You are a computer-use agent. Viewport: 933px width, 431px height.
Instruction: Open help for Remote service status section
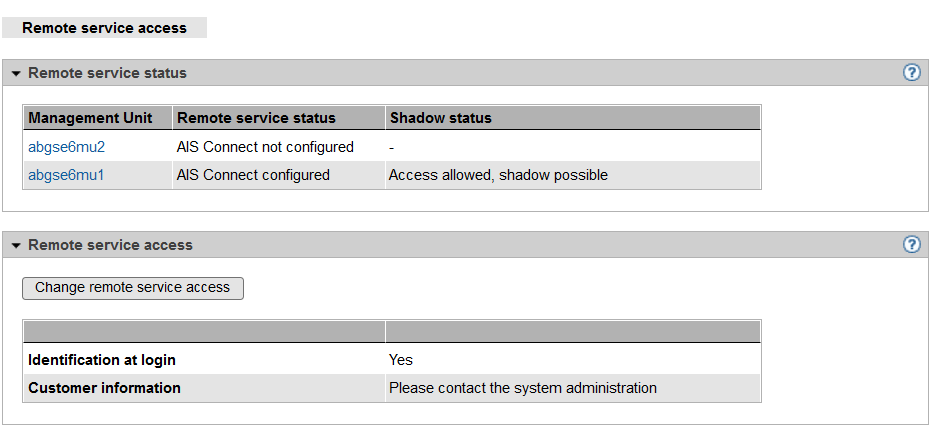[x=911, y=73]
